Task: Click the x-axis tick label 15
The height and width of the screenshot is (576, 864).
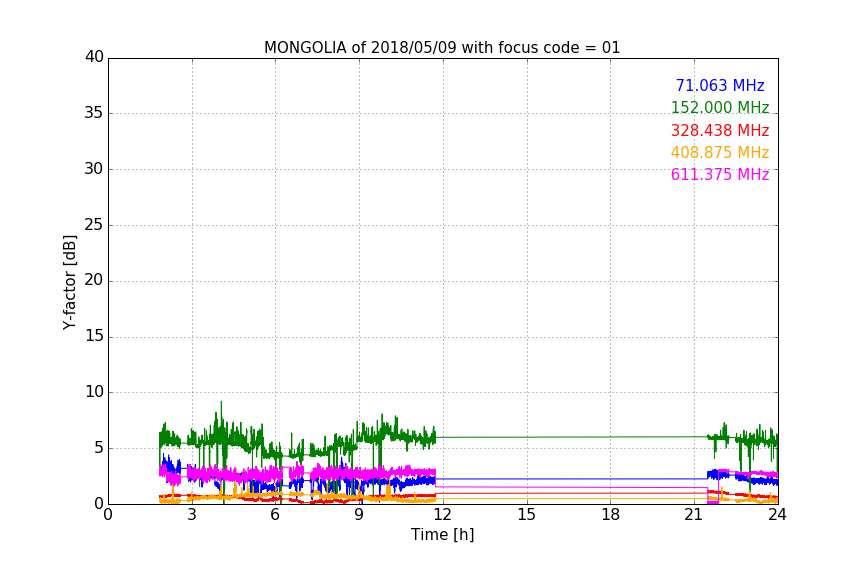Action: point(527,514)
